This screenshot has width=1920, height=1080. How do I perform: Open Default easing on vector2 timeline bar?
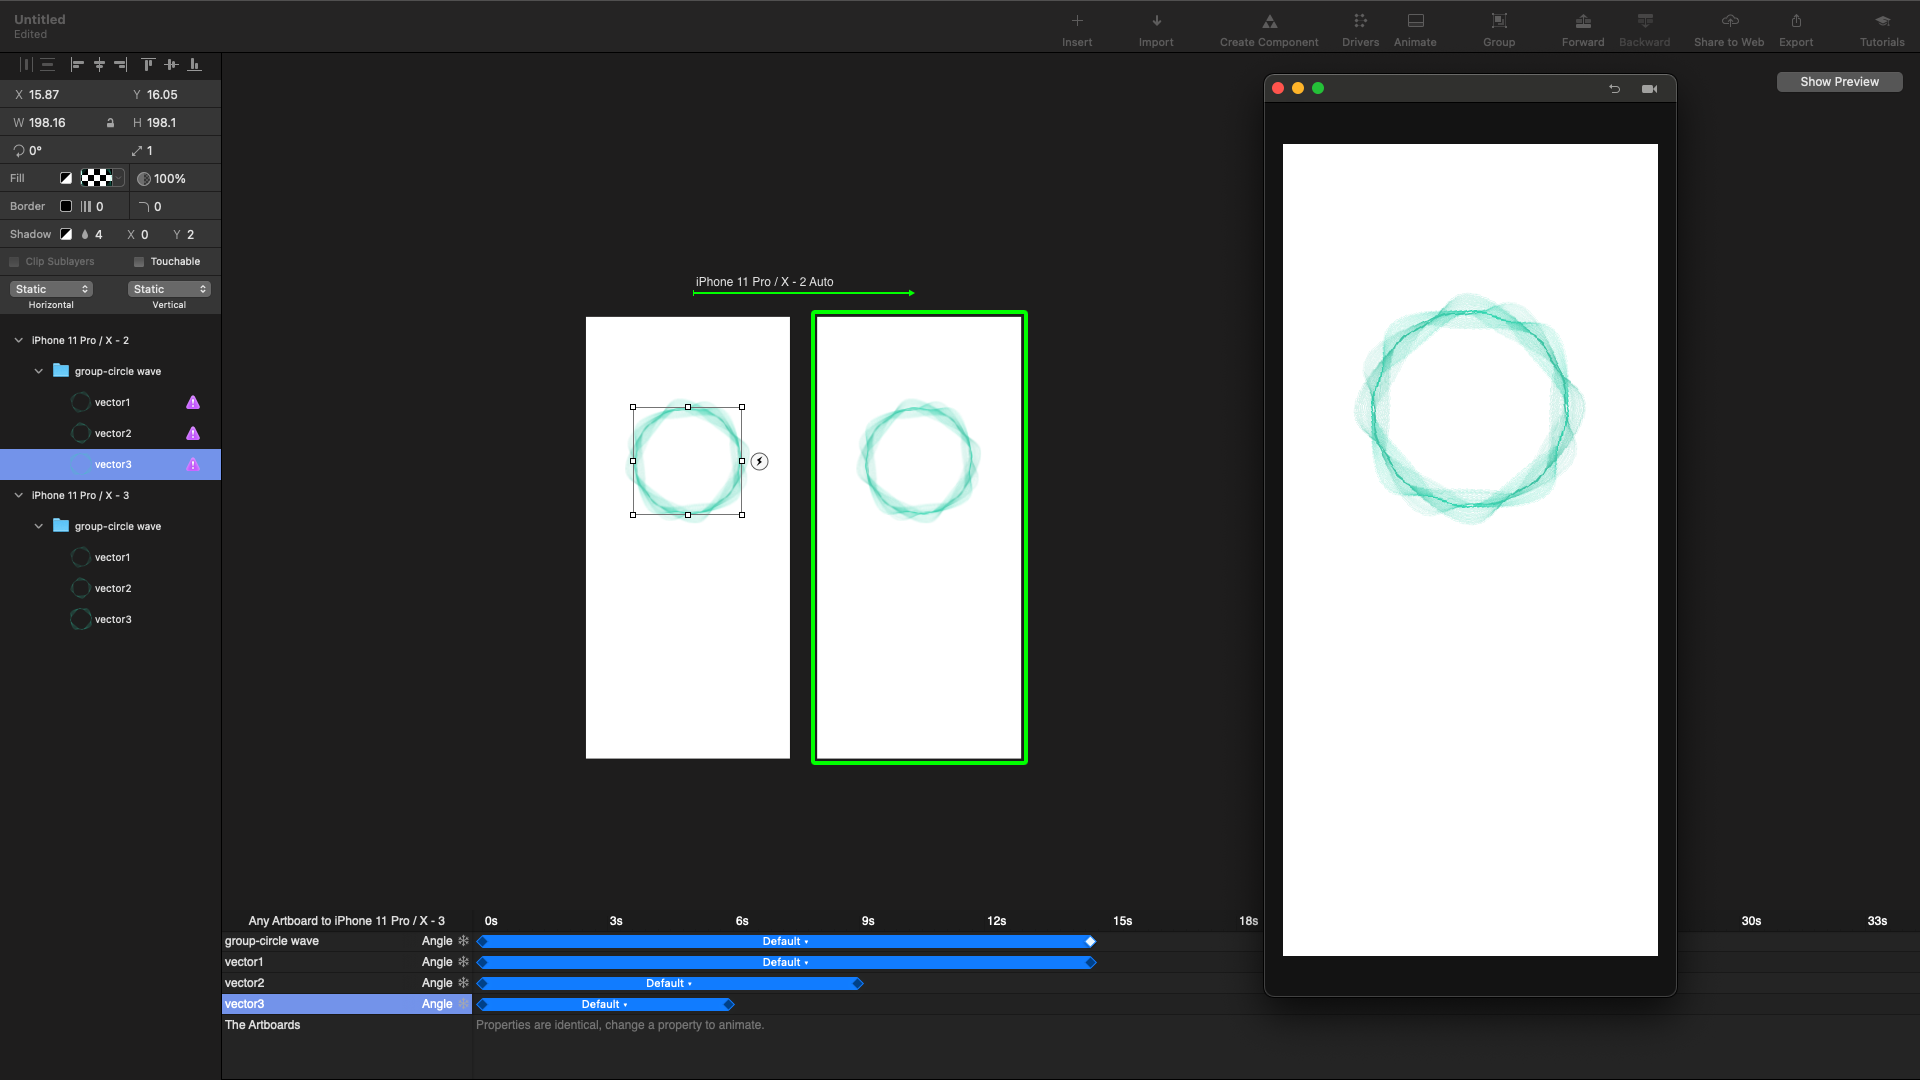[x=668, y=984]
